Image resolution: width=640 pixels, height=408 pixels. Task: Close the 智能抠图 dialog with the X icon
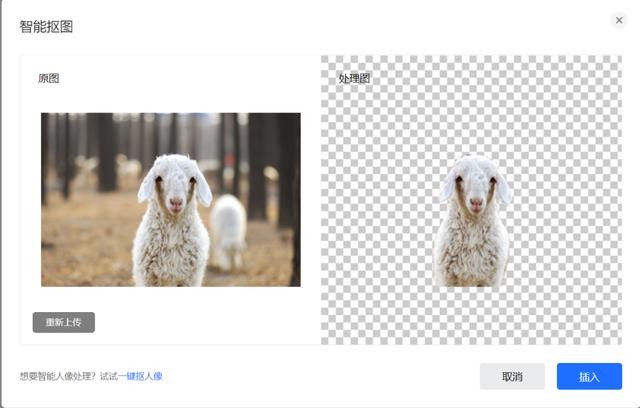point(619,20)
